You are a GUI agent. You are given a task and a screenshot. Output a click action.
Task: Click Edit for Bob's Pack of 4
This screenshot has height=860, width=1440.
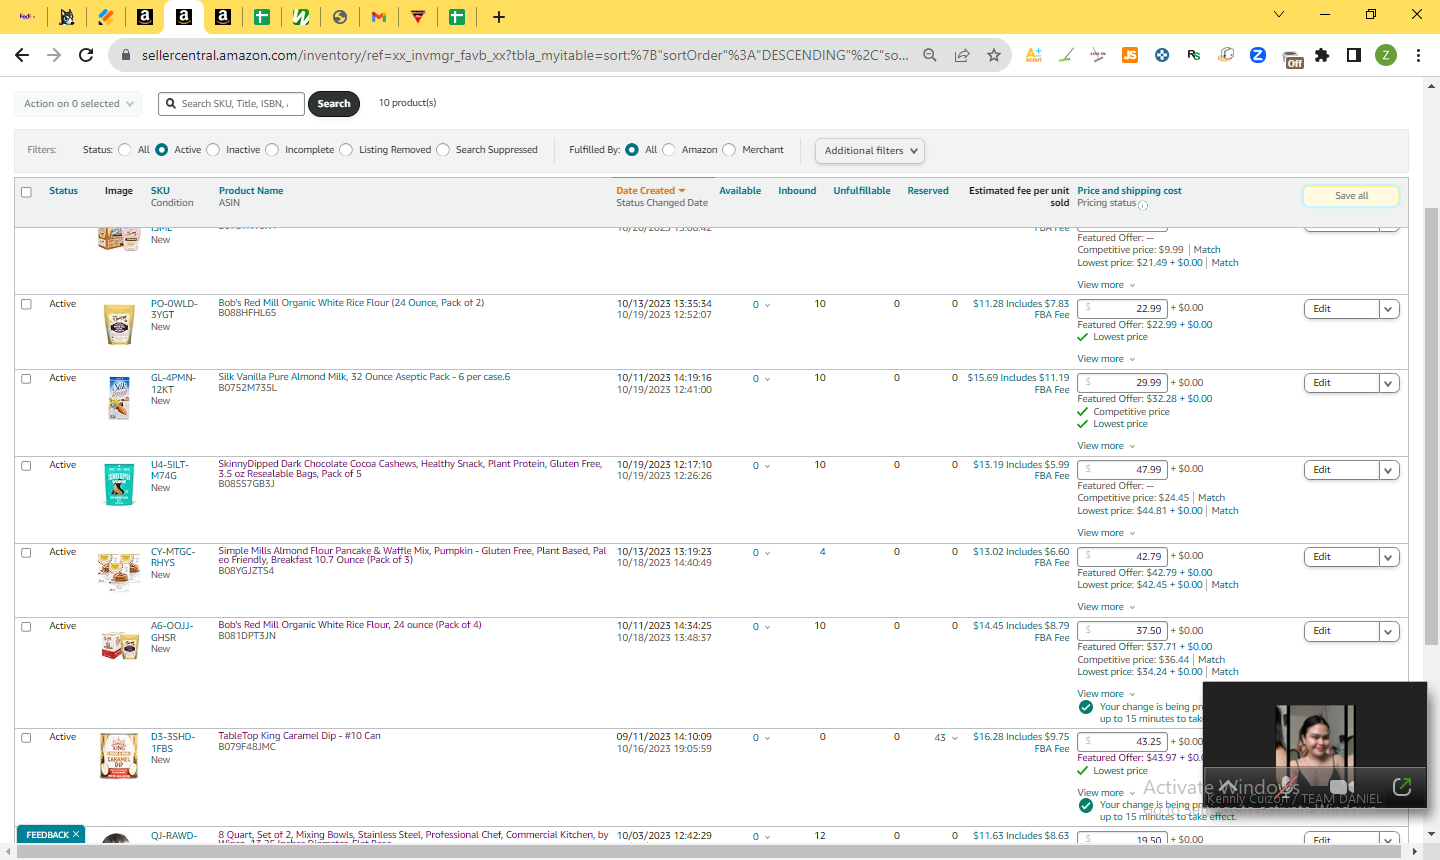click(1341, 631)
